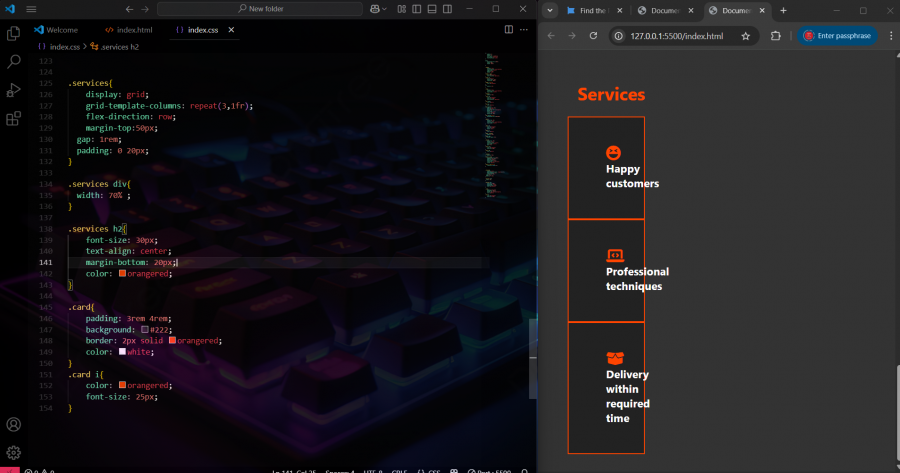The width and height of the screenshot is (900, 473).
Task: Reload the browser page
Action: [x=593, y=36]
